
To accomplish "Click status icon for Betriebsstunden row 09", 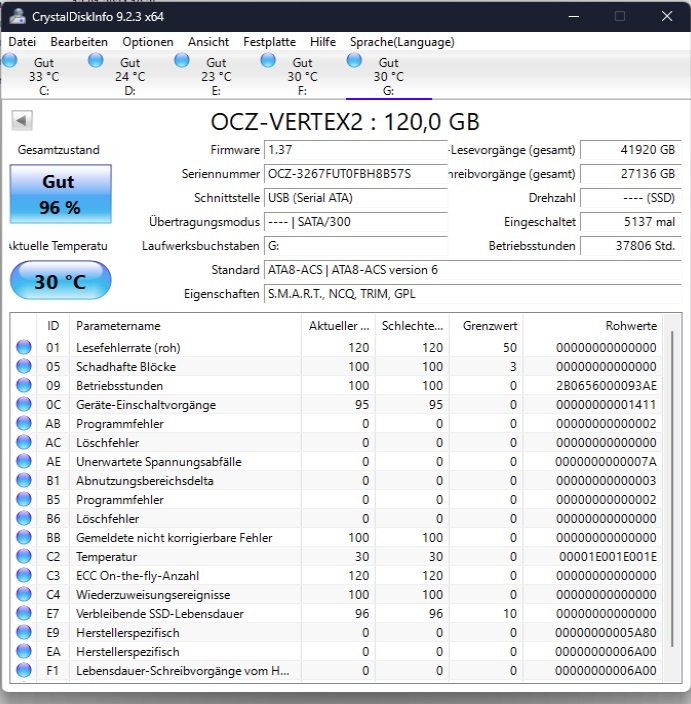I will [24, 385].
